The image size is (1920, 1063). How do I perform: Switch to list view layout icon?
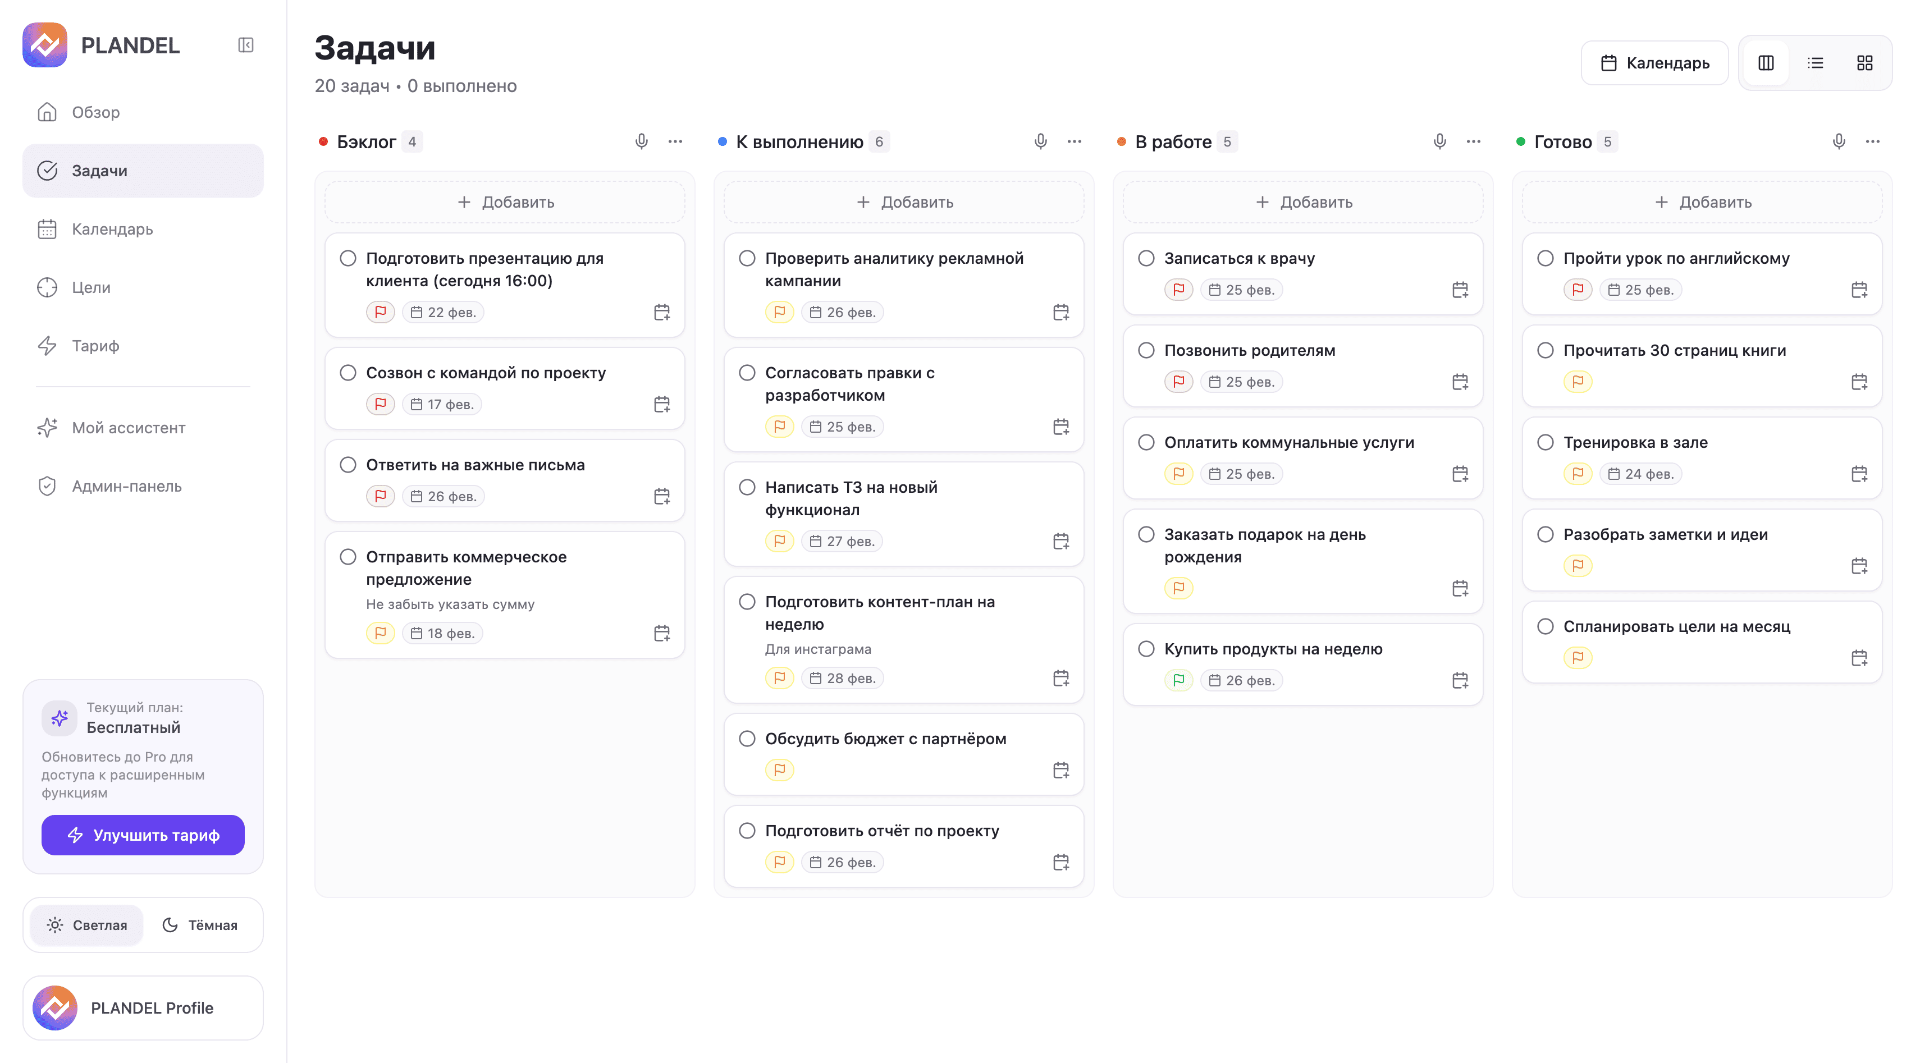1816,63
